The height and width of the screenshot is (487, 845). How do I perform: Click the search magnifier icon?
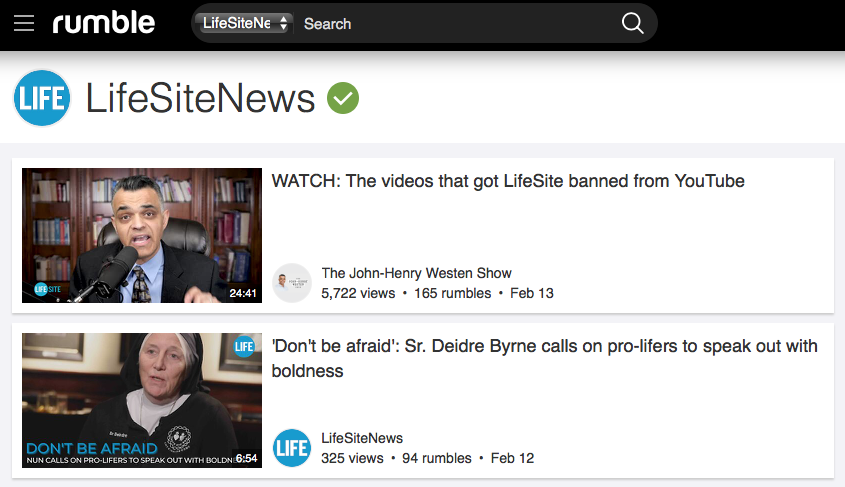[x=632, y=23]
